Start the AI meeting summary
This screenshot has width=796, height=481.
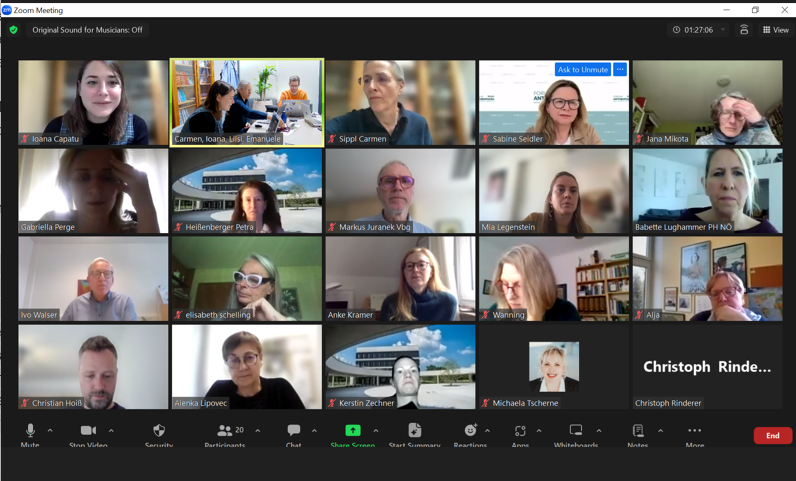click(x=414, y=432)
